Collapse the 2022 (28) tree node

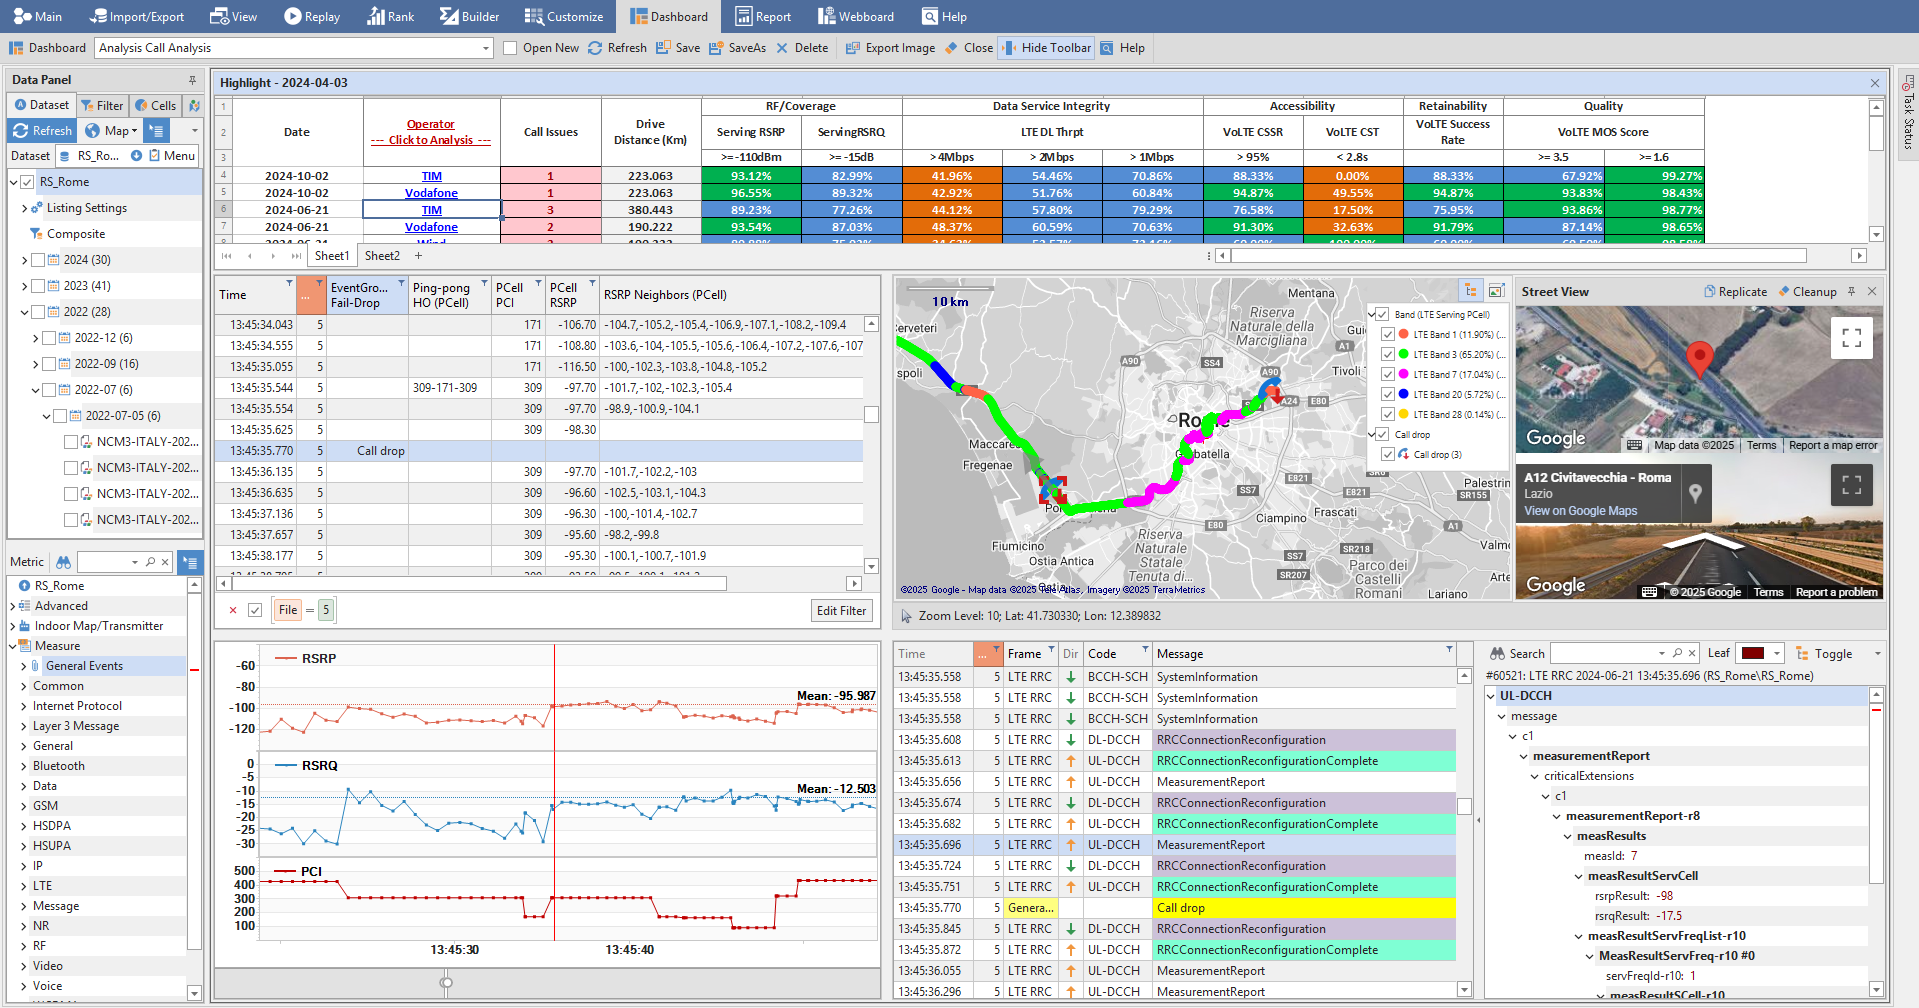[24, 312]
